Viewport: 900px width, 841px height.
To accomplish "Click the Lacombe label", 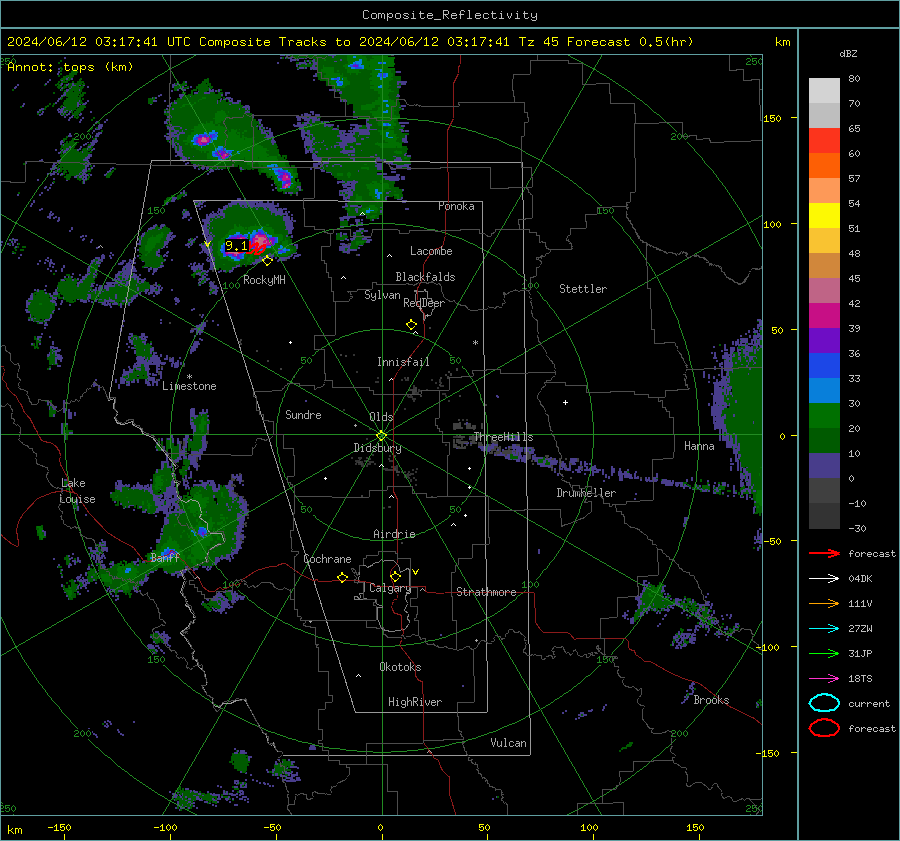I will (x=431, y=251).
